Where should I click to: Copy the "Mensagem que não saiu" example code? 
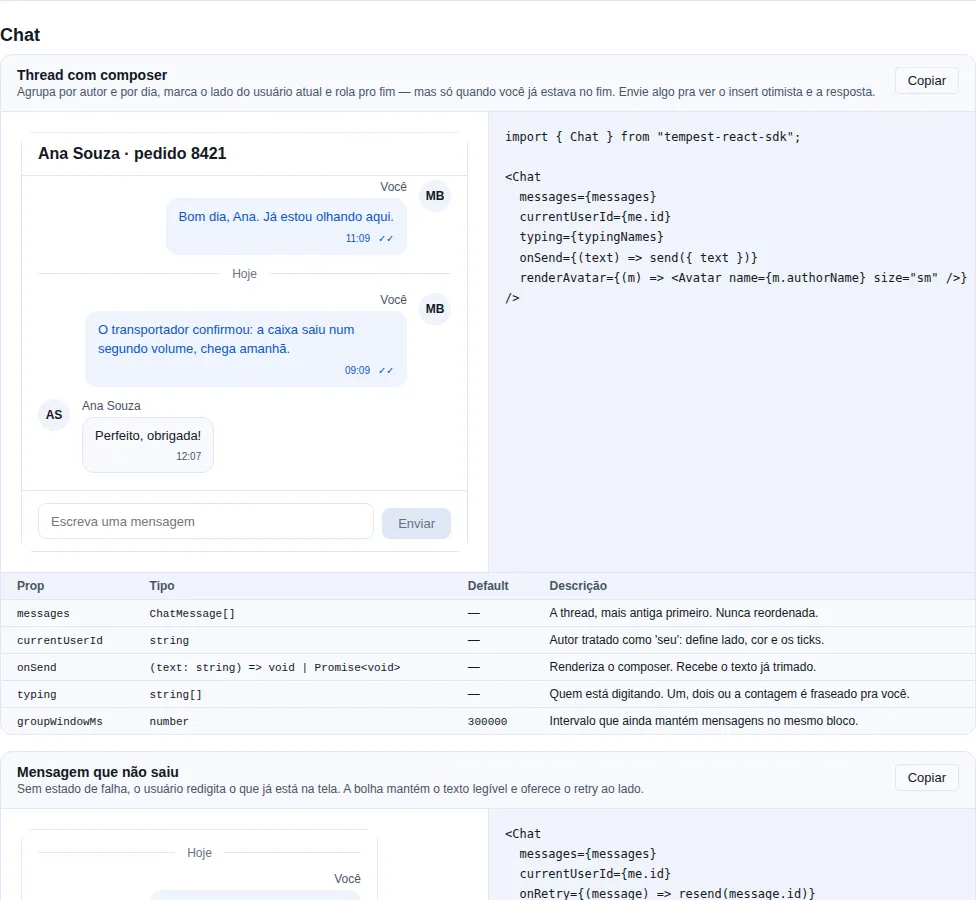point(926,777)
